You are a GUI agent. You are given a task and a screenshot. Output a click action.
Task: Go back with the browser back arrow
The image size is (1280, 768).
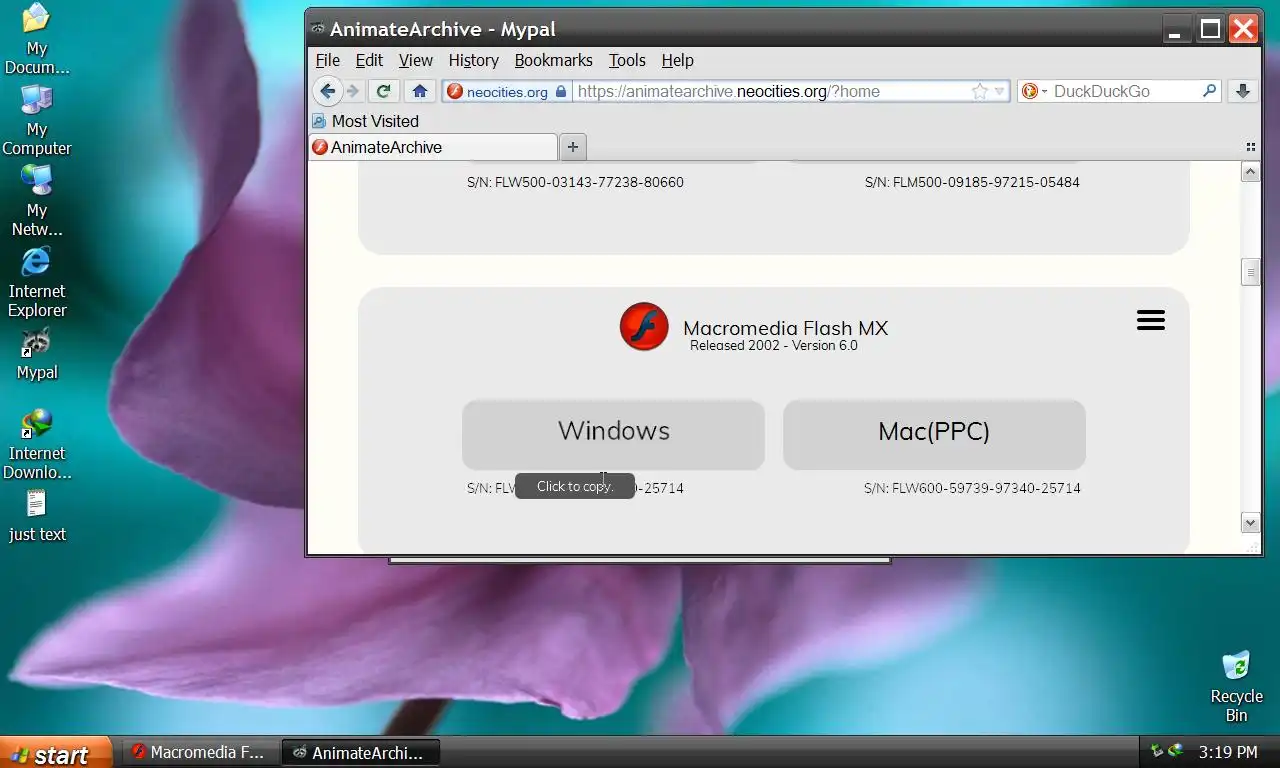click(x=327, y=91)
